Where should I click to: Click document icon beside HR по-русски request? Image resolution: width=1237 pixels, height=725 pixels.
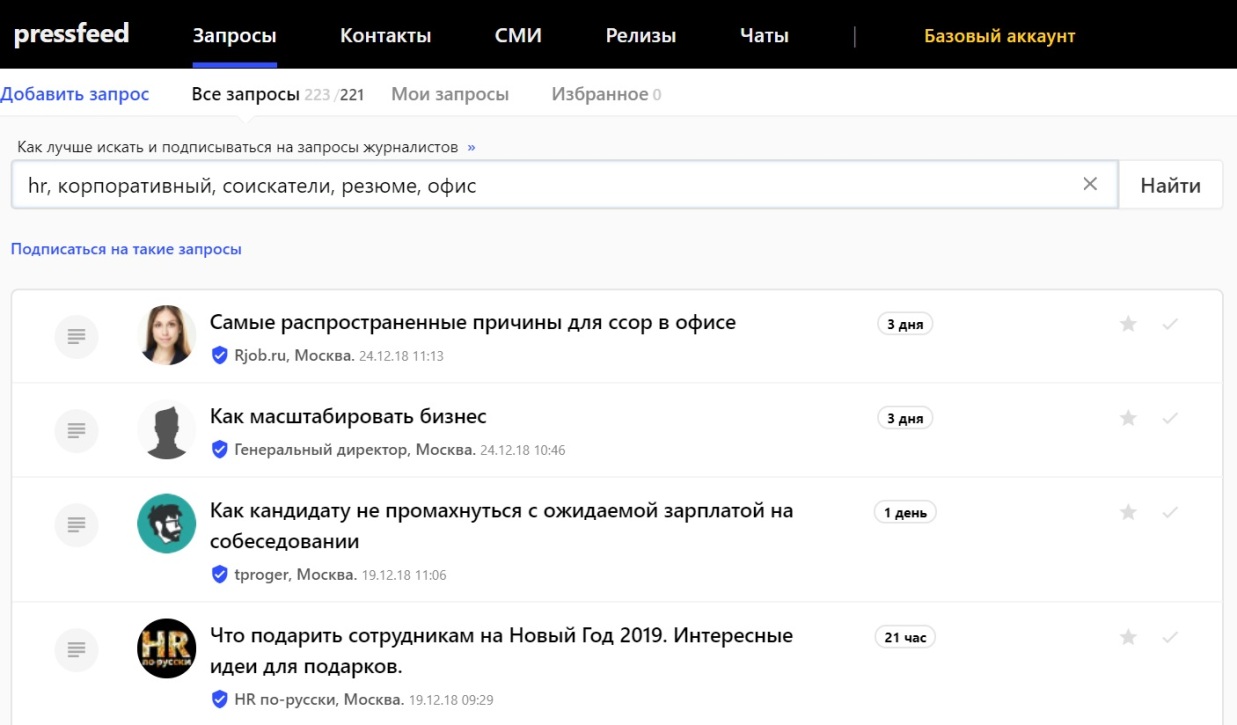(76, 648)
